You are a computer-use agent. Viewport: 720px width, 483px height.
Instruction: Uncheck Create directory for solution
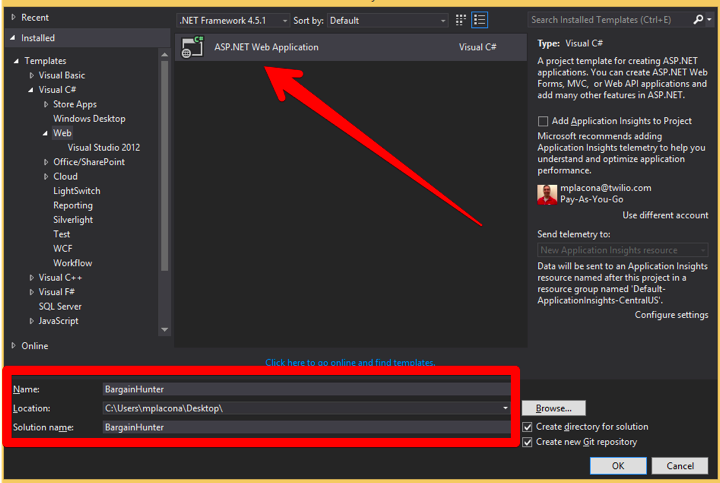pyautogui.click(x=528, y=427)
